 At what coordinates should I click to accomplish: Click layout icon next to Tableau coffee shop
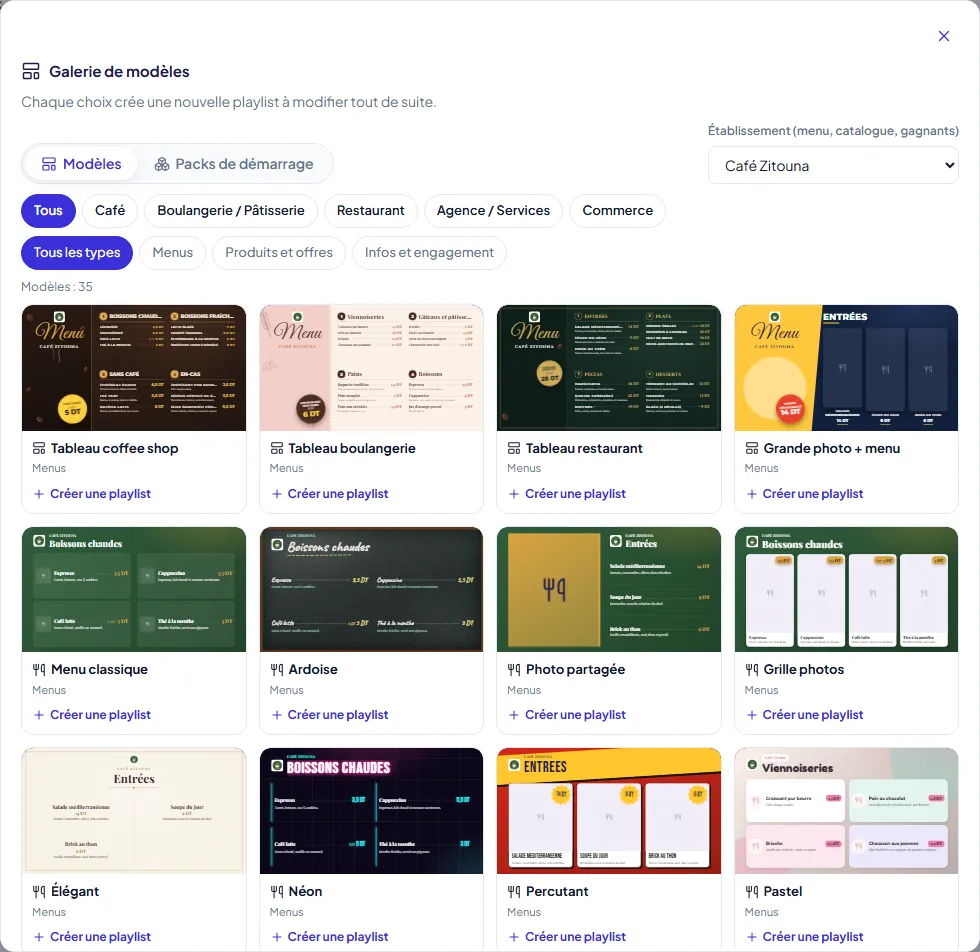(x=39, y=448)
